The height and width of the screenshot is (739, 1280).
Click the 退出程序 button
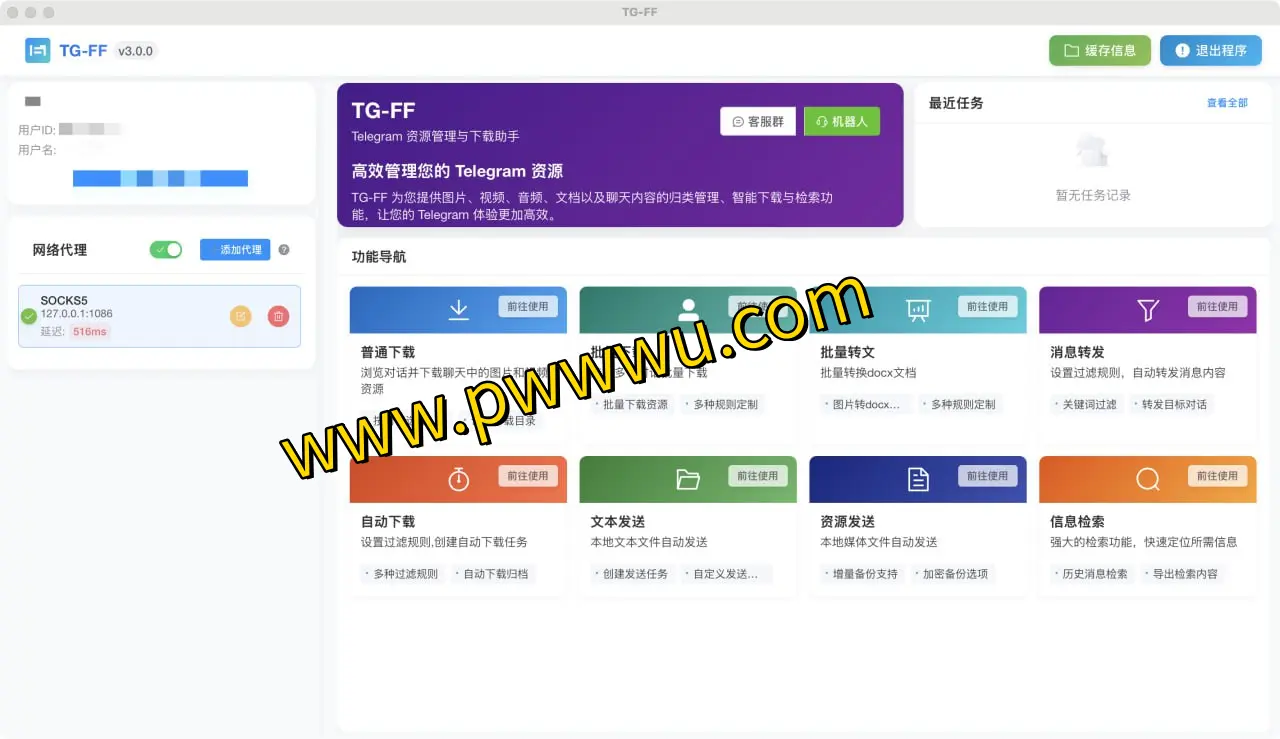1210,51
